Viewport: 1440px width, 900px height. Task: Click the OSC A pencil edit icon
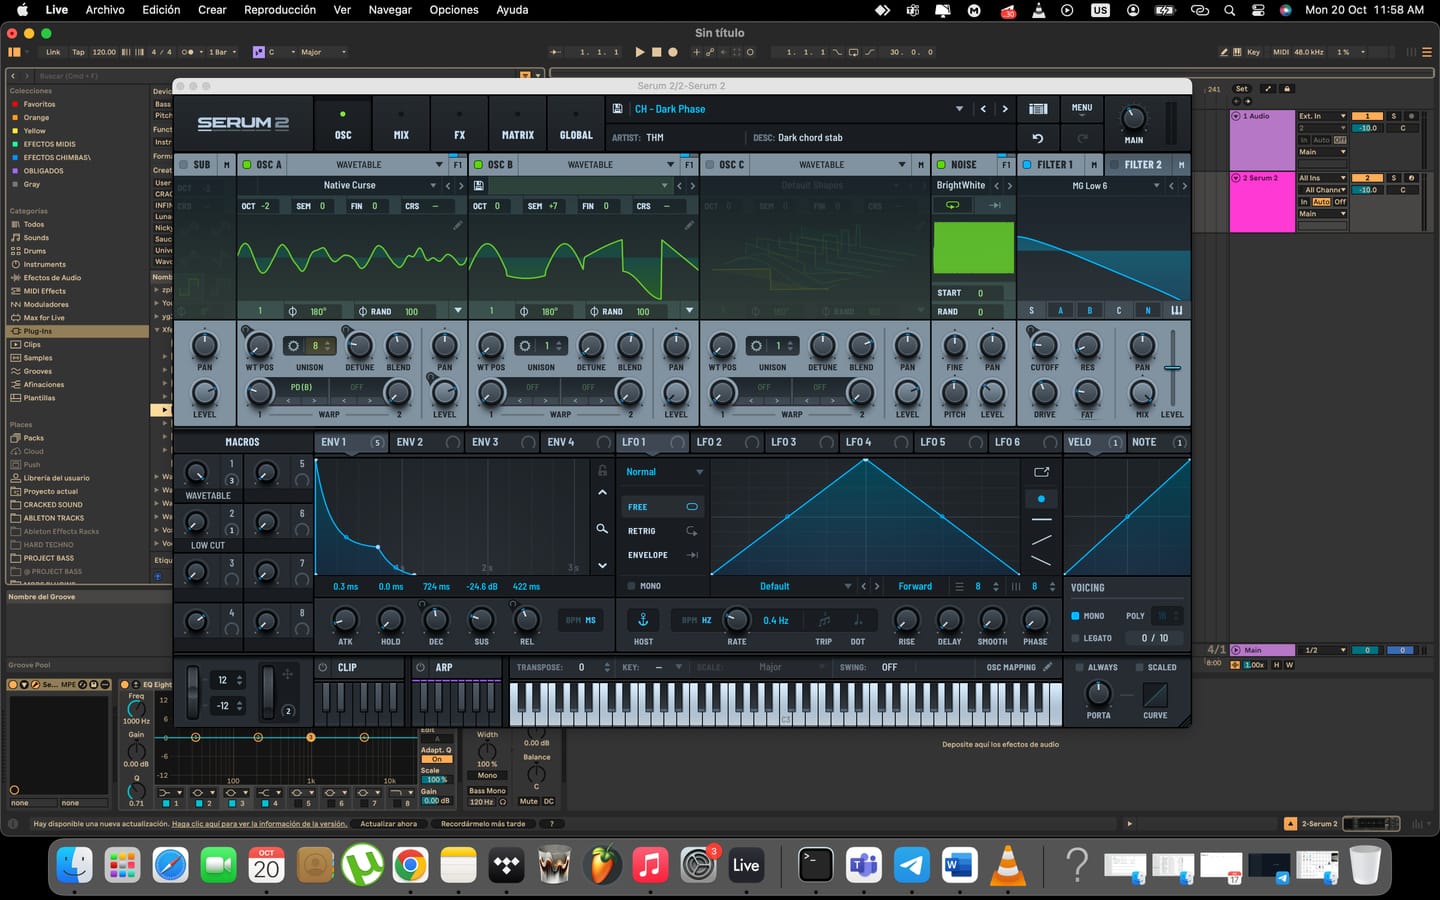tap(458, 226)
